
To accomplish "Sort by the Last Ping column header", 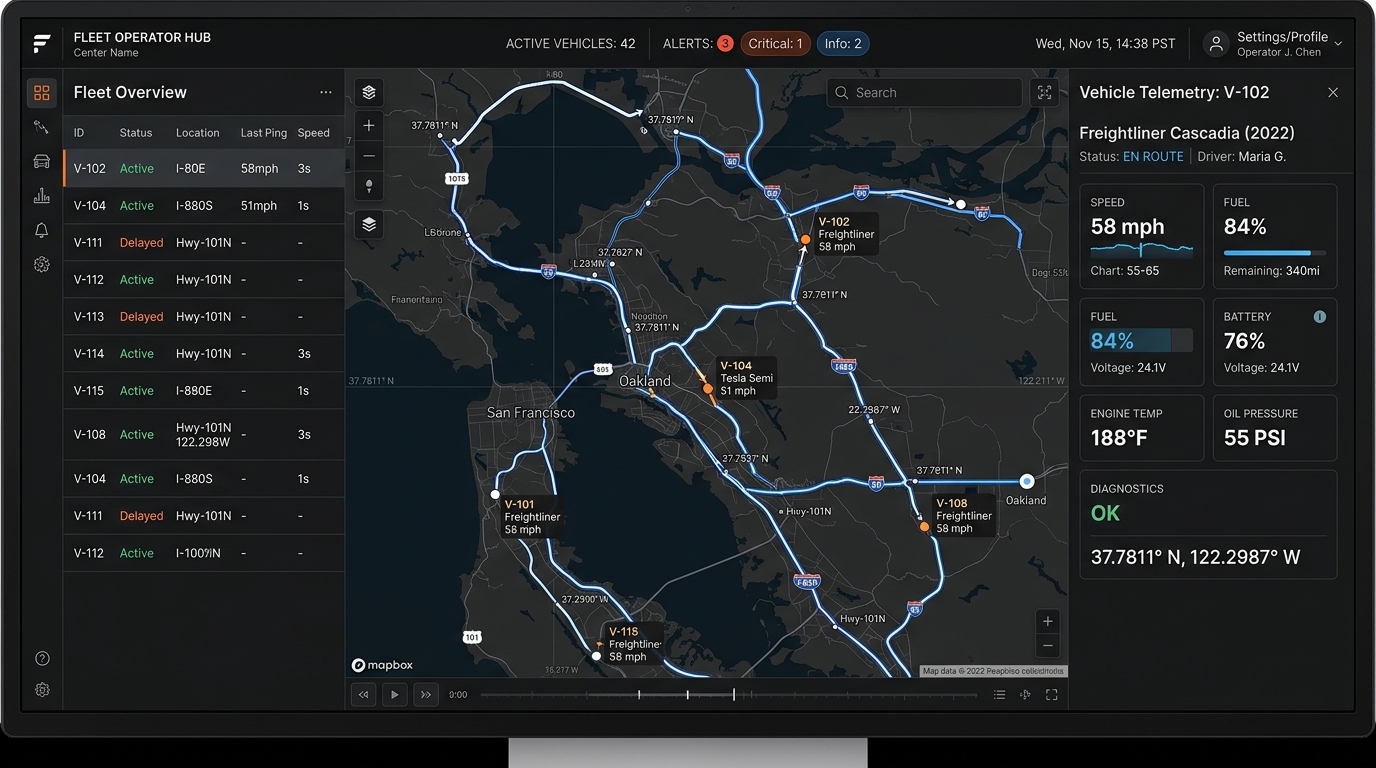I will [264, 133].
